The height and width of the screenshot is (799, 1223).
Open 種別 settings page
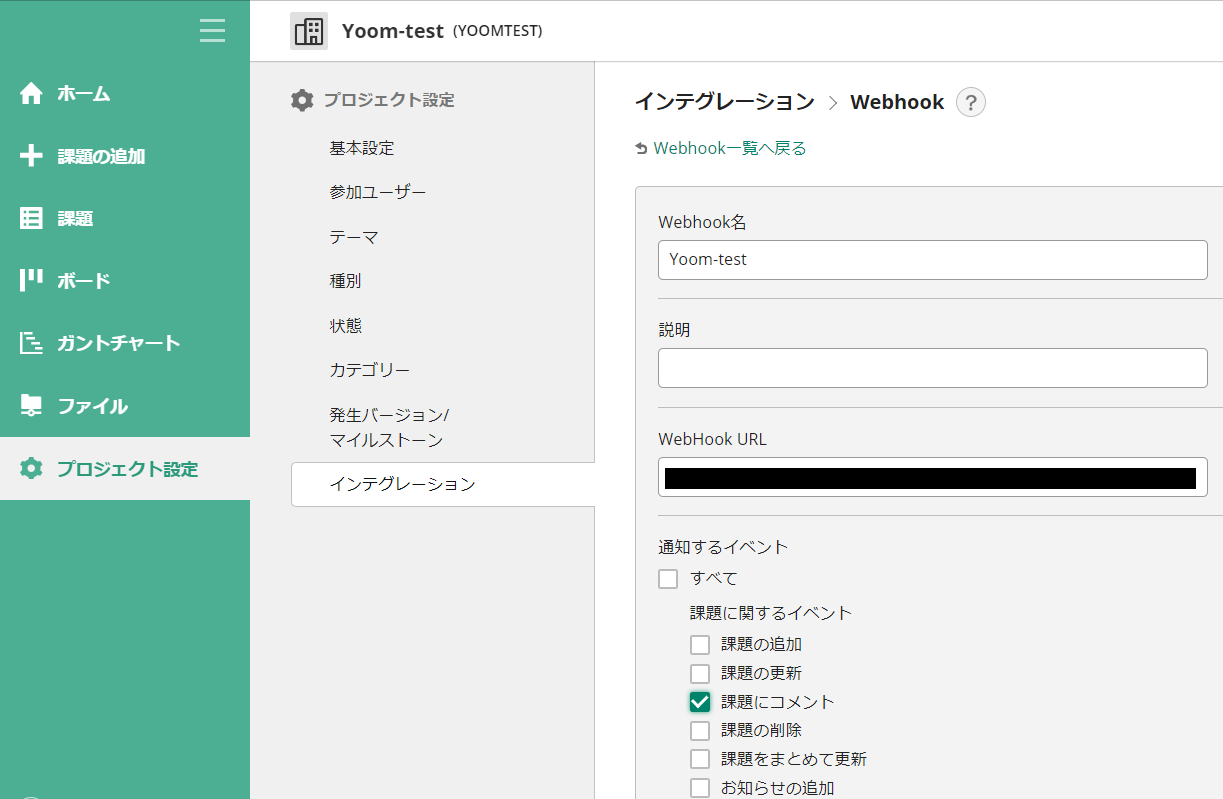[x=345, y=281]
